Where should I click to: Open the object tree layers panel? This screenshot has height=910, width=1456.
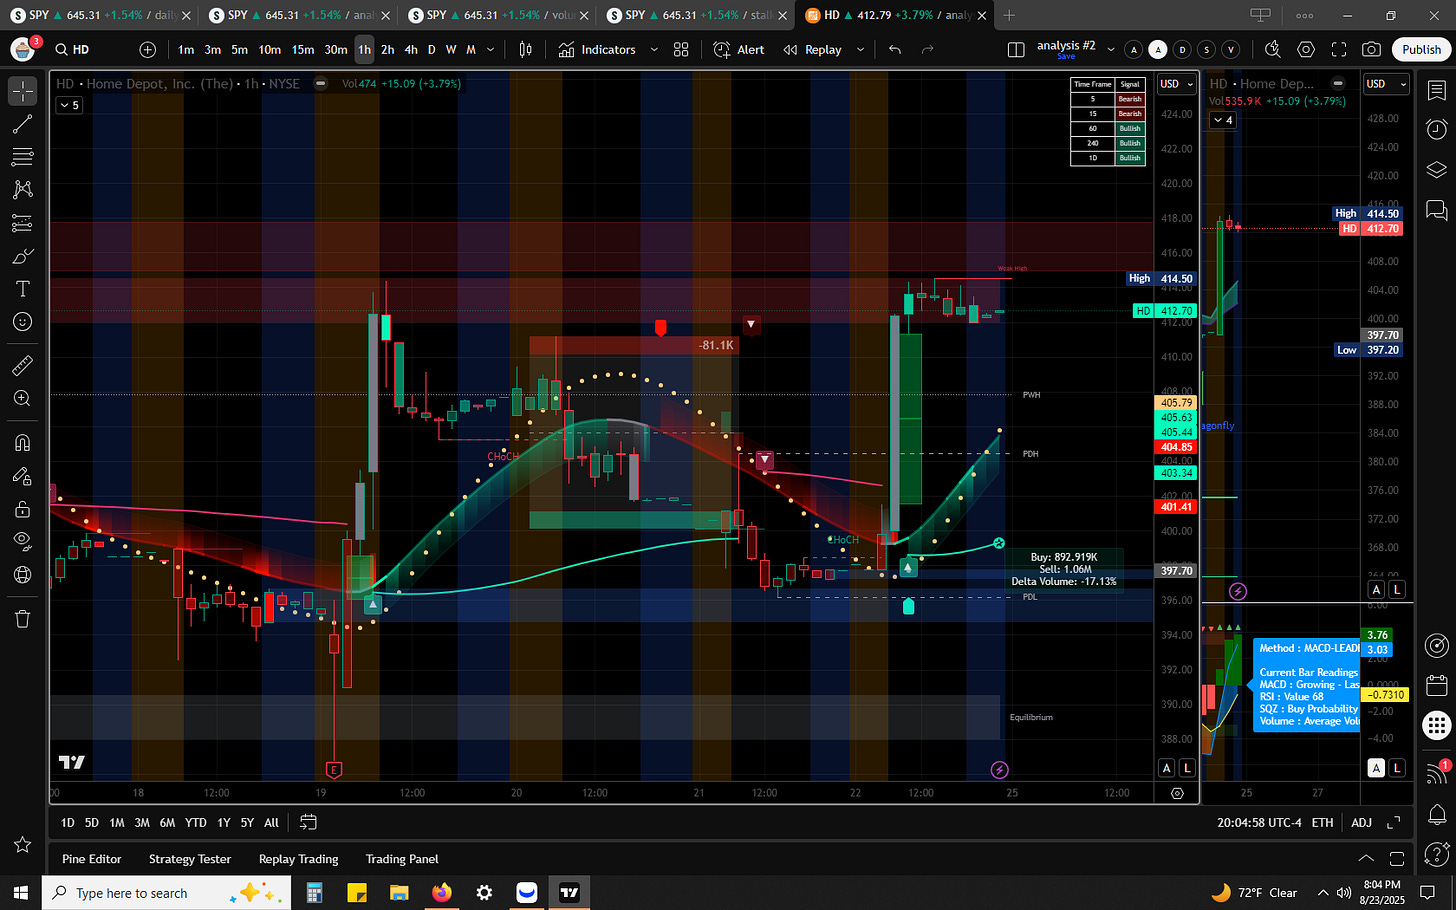pyautogui.click(x=1437, y=169)
